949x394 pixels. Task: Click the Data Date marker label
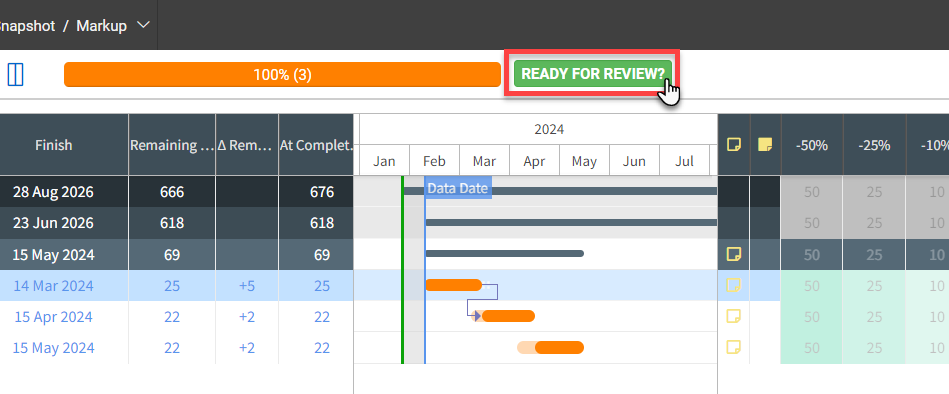click(x=457, y=188)
